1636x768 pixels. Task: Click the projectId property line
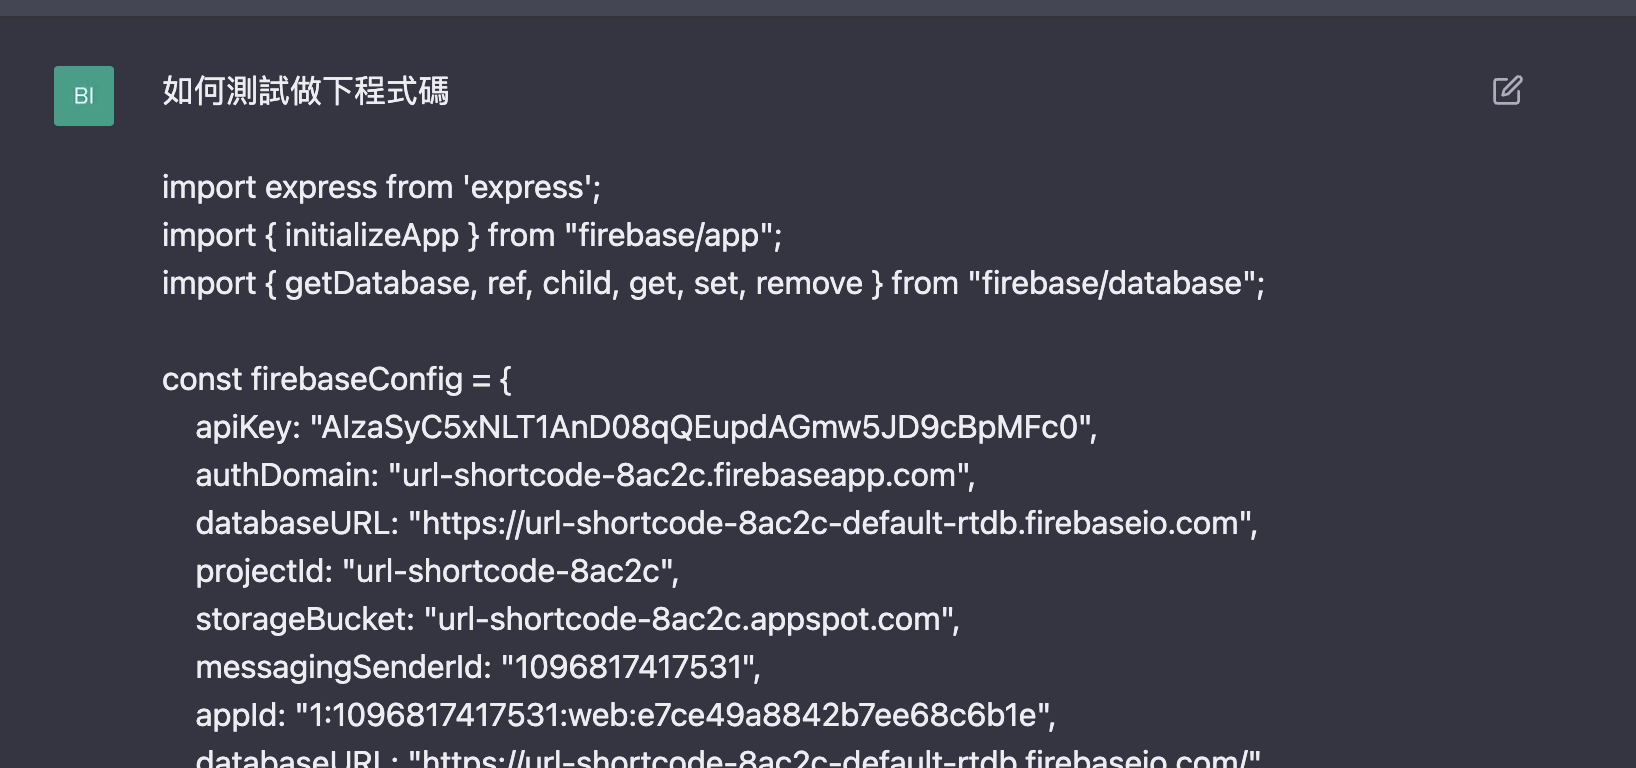[437, 571]
